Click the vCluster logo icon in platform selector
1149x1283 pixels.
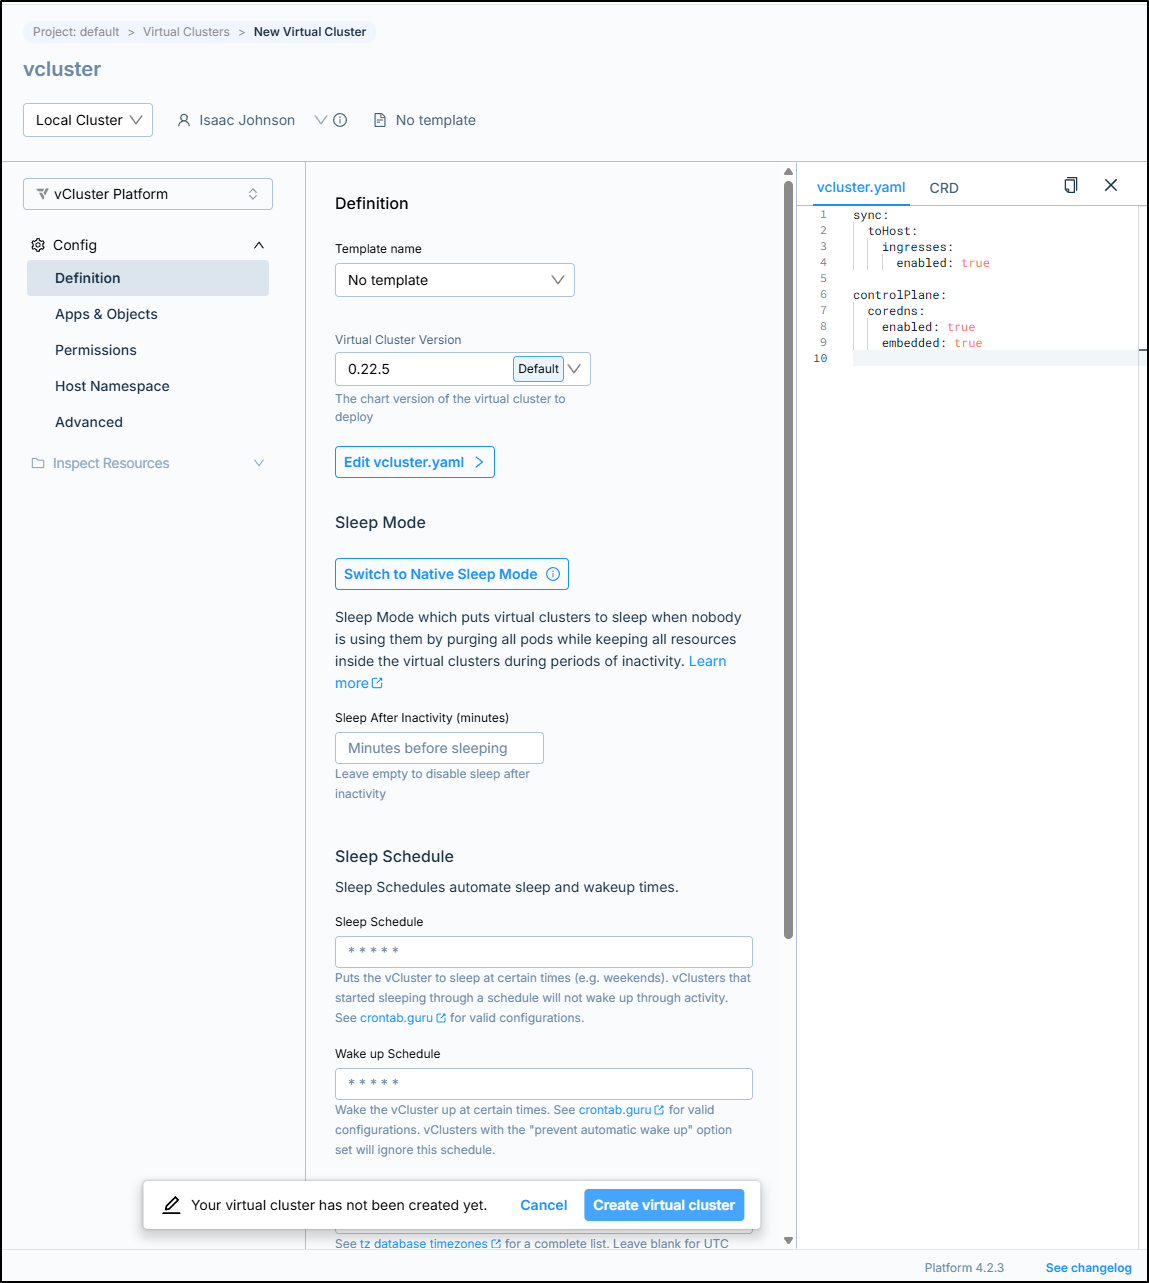pyautogui.click(x=42, y=194)
